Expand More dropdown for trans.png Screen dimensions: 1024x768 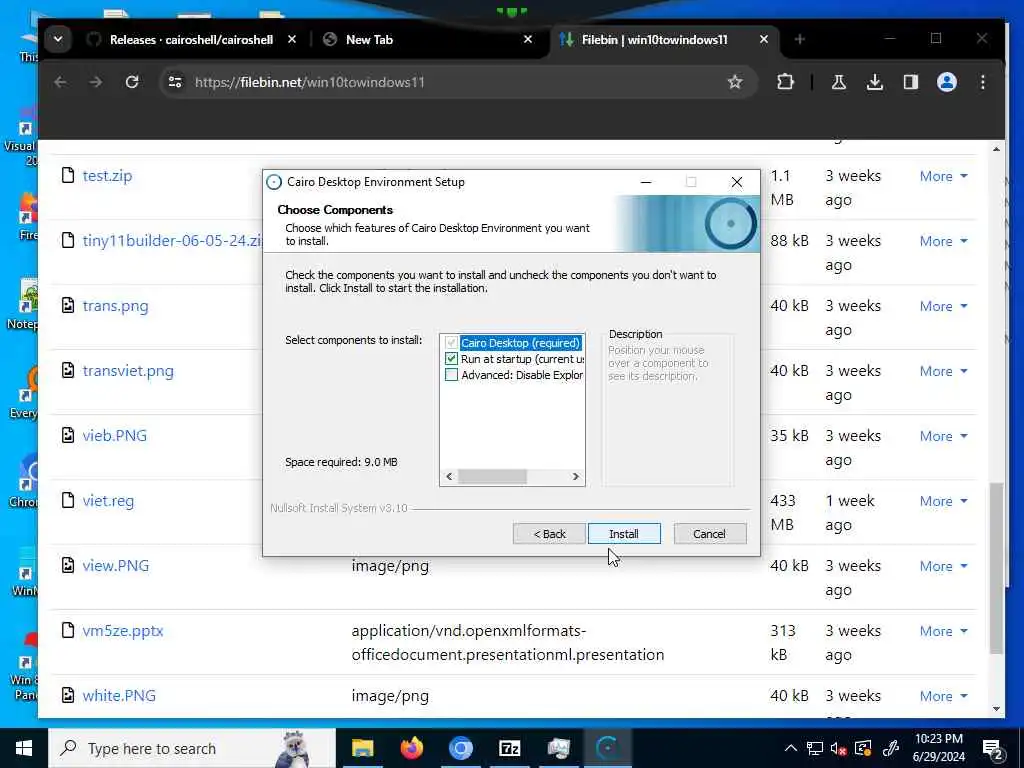pyautogui.click(x=944, y=306)
